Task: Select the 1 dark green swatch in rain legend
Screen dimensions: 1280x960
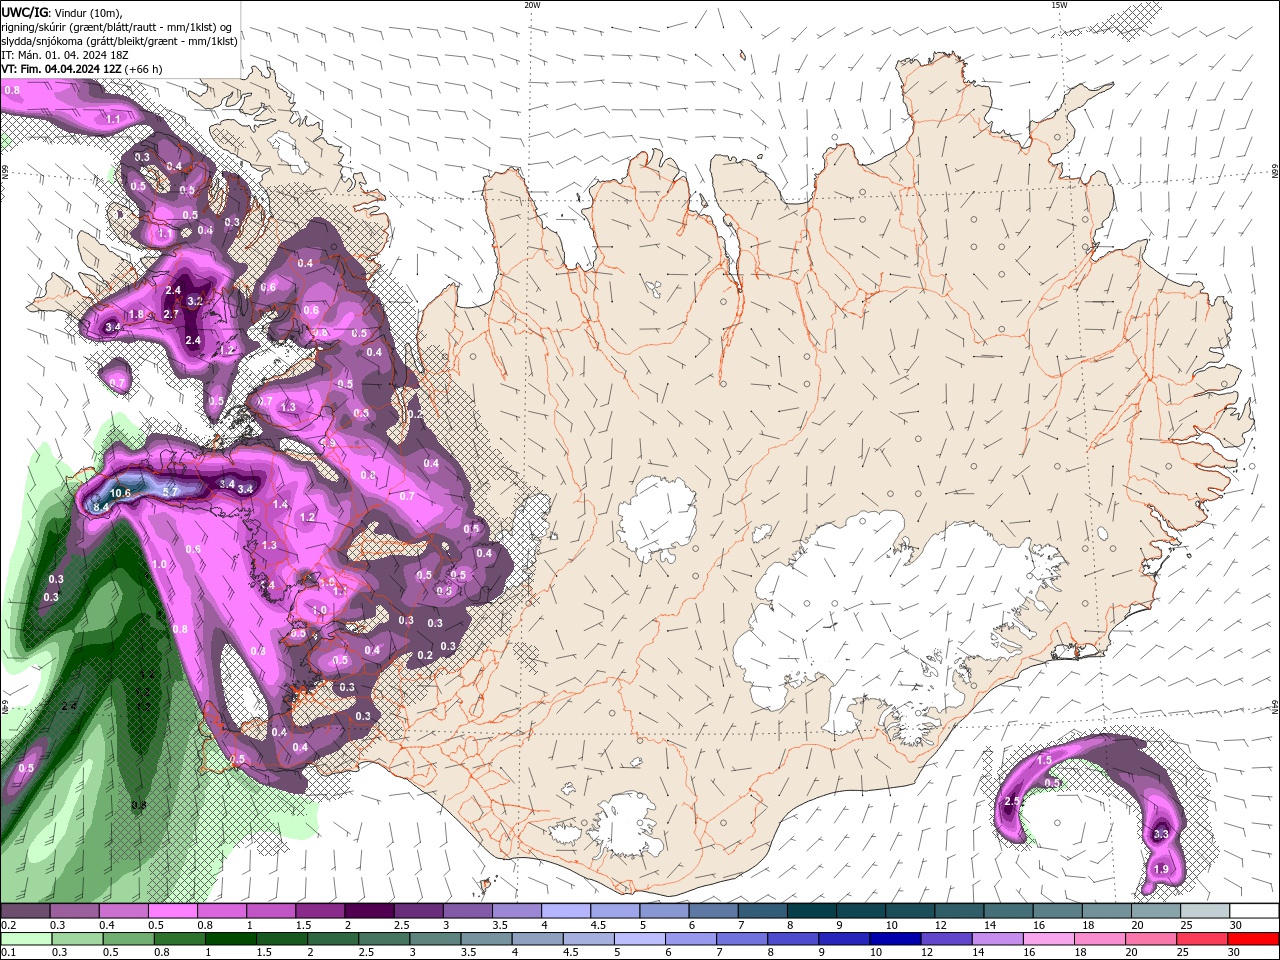Action: coord(230,939)
